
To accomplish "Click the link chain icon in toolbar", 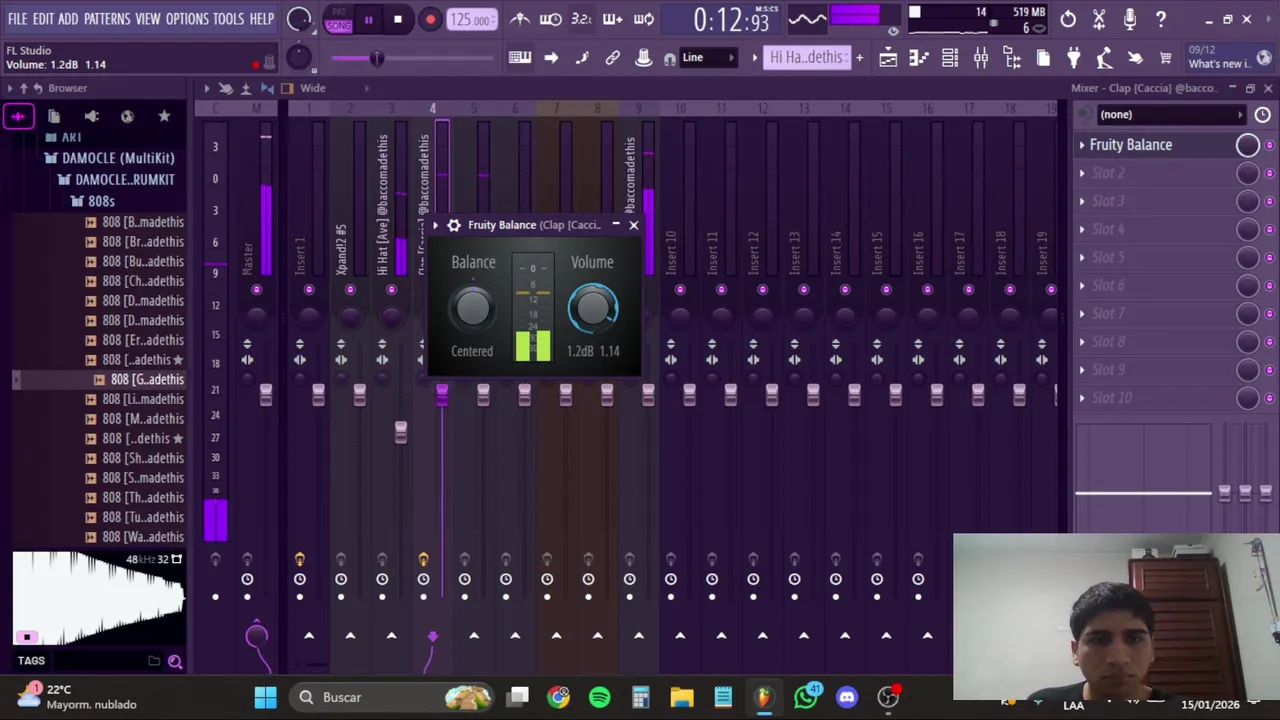I will click(613, 58).
